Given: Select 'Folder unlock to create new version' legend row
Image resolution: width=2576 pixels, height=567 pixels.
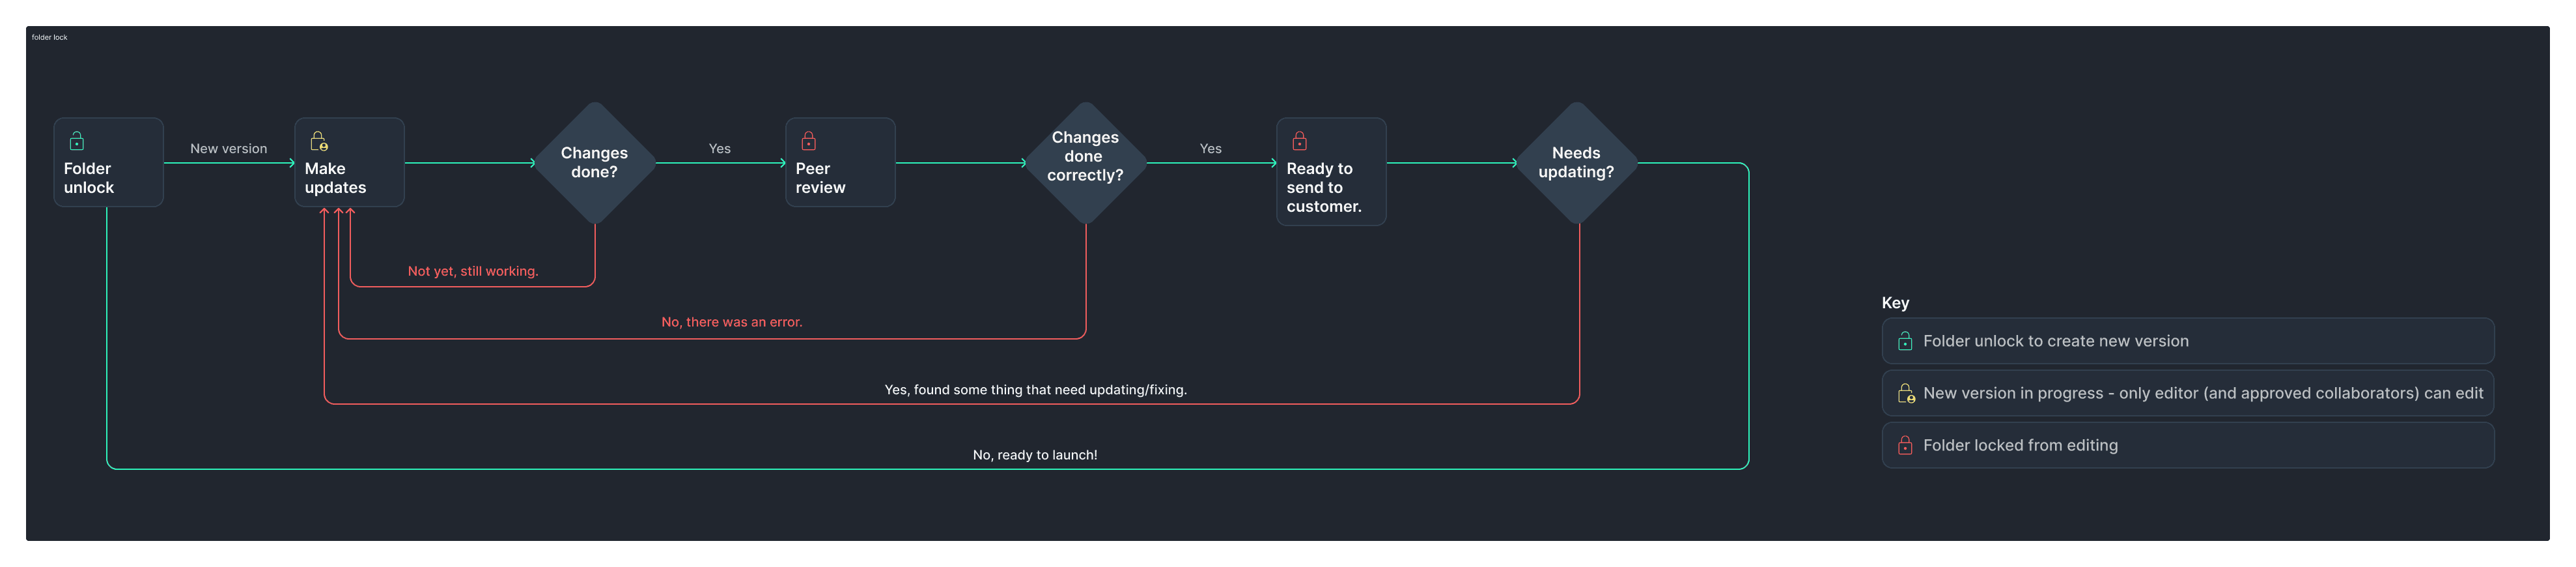Looking at the screenshot, I should pos(2188,341).
